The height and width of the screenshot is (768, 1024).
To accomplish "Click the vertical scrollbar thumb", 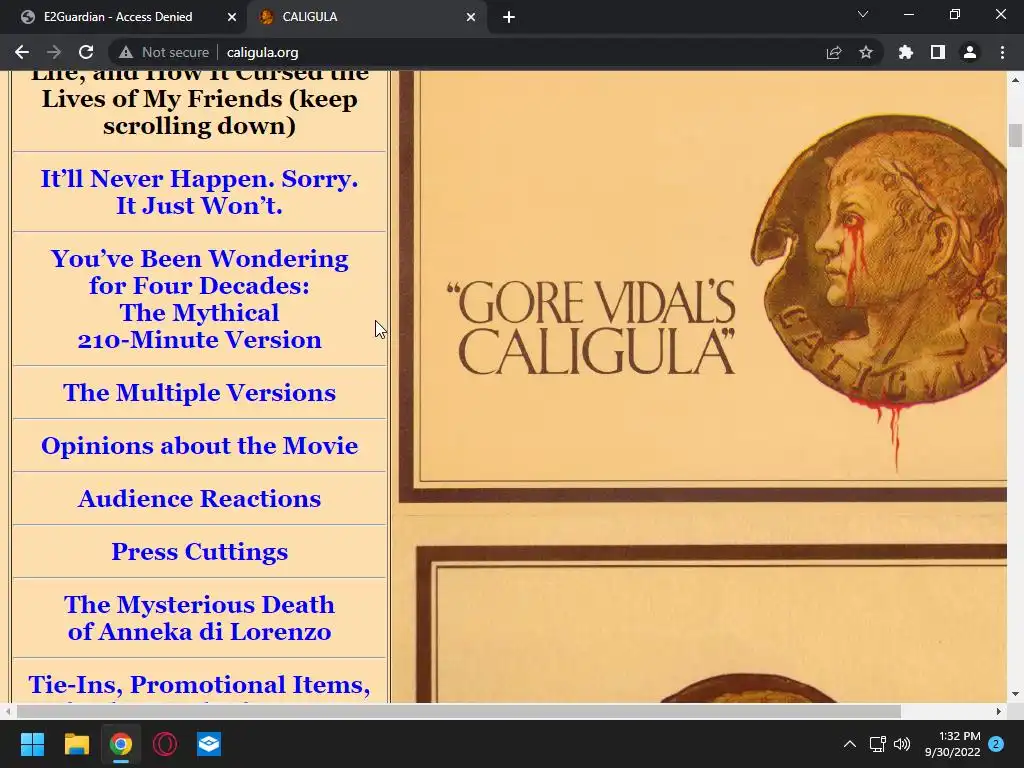I will click(1015, 135).
